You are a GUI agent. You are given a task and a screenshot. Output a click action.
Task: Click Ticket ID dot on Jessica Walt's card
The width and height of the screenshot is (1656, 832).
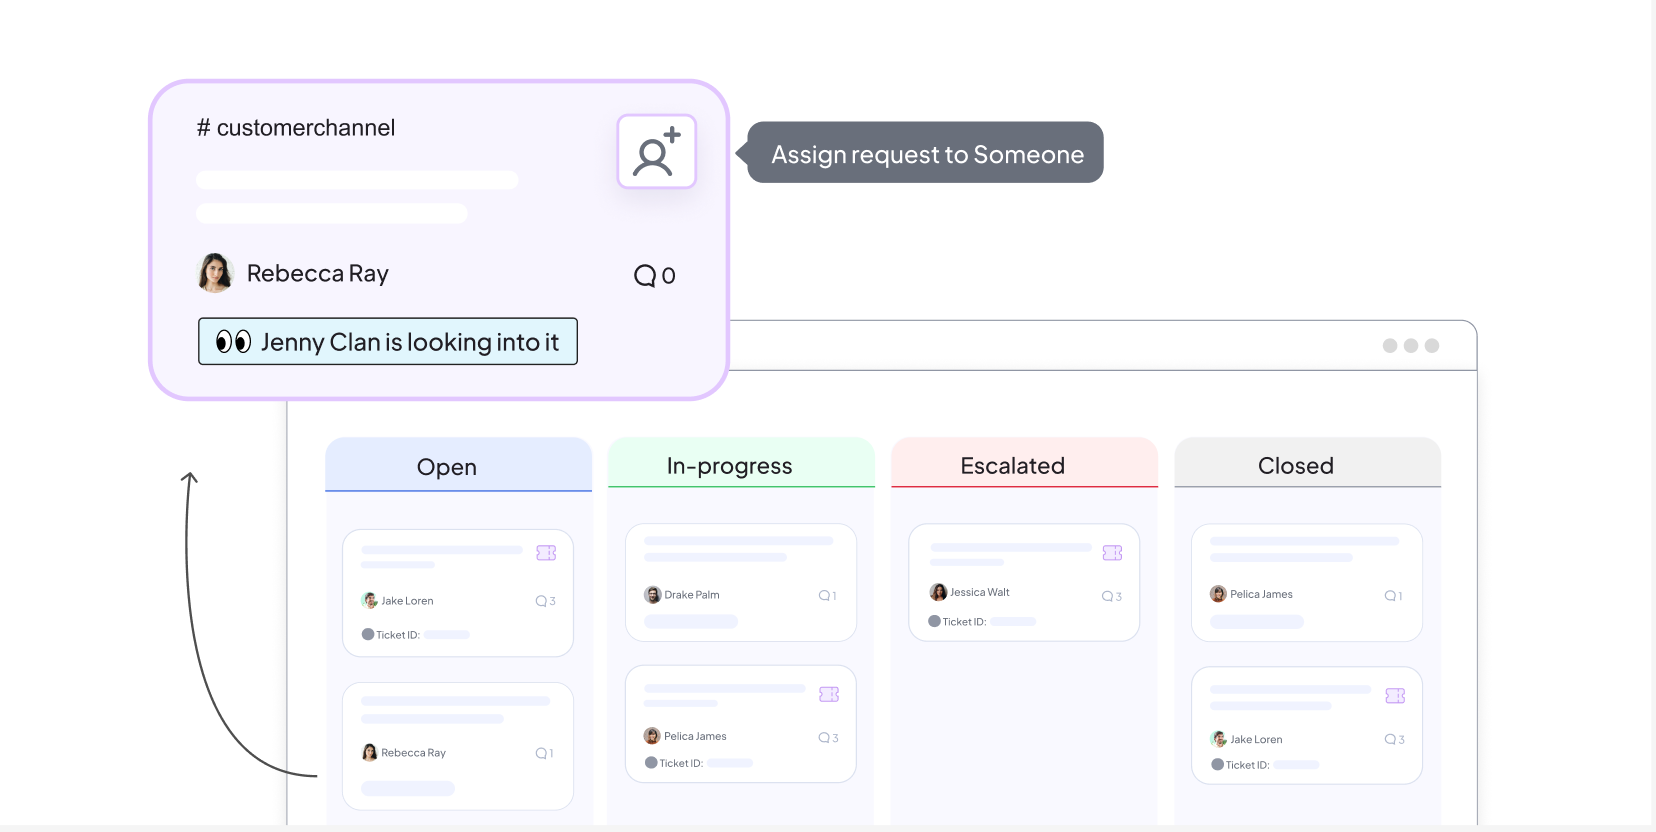pos(934,621)
